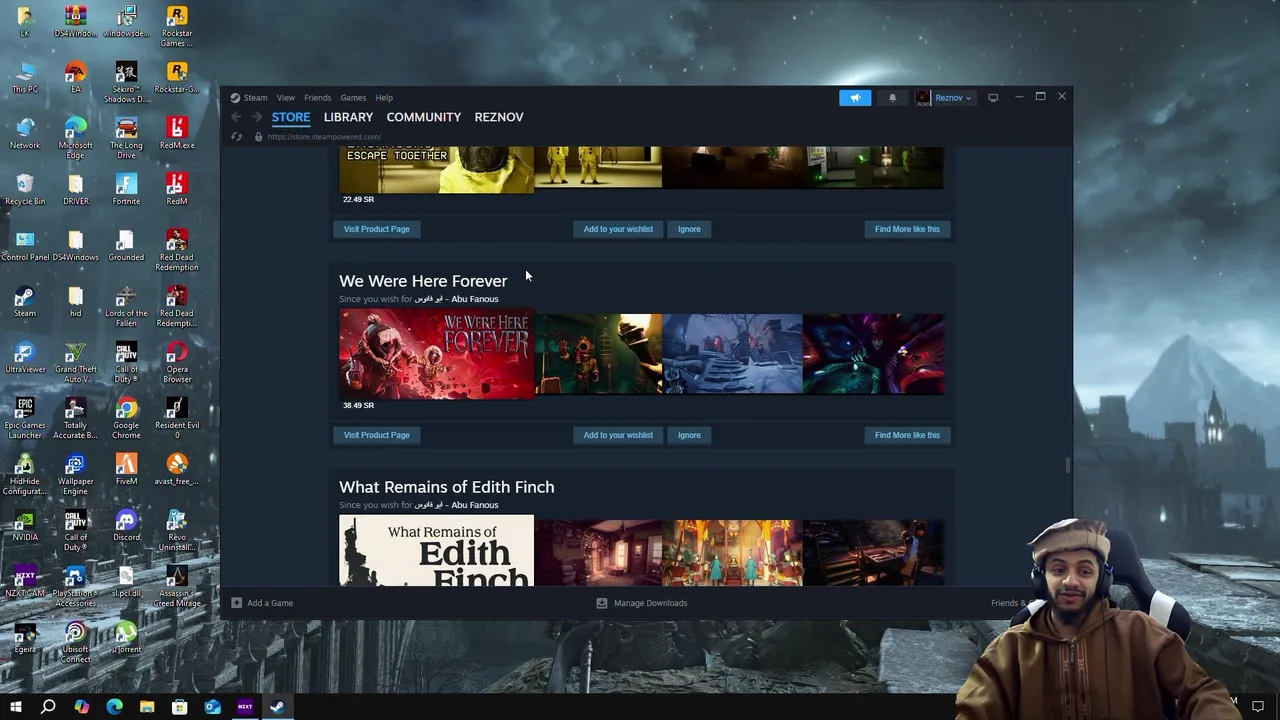Click Add a Game at bottom left
The width and height of the screenshot is (1280, 720).
[262, 603]
